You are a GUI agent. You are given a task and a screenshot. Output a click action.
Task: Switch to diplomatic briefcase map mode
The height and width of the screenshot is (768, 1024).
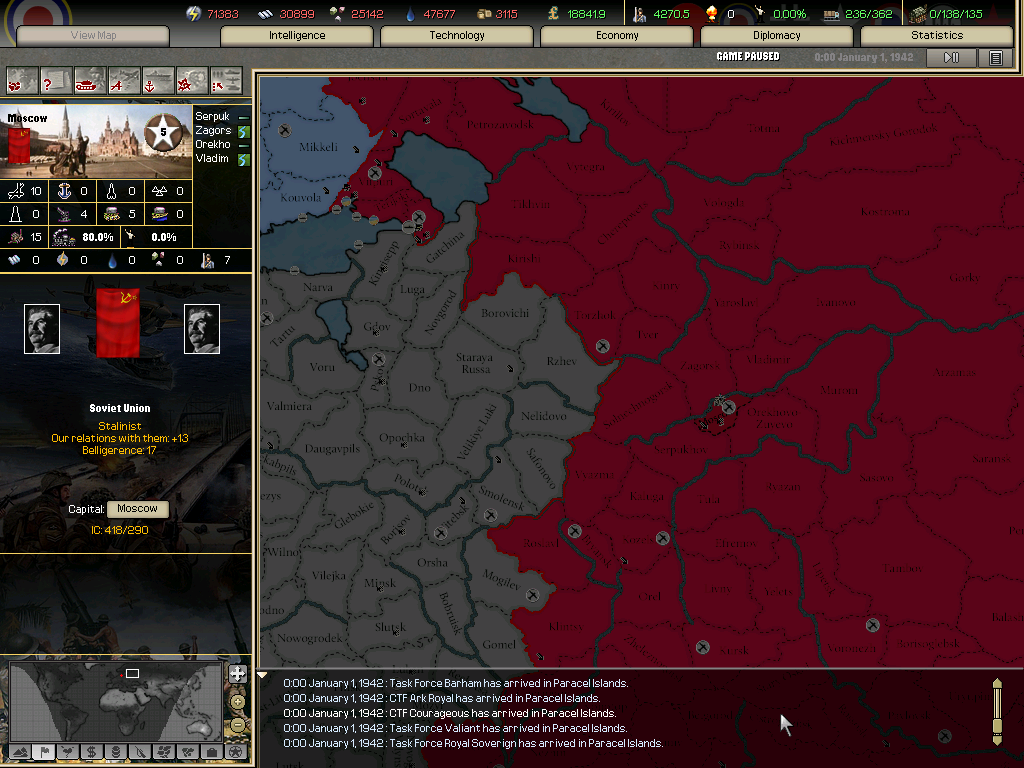click(212, 752)
